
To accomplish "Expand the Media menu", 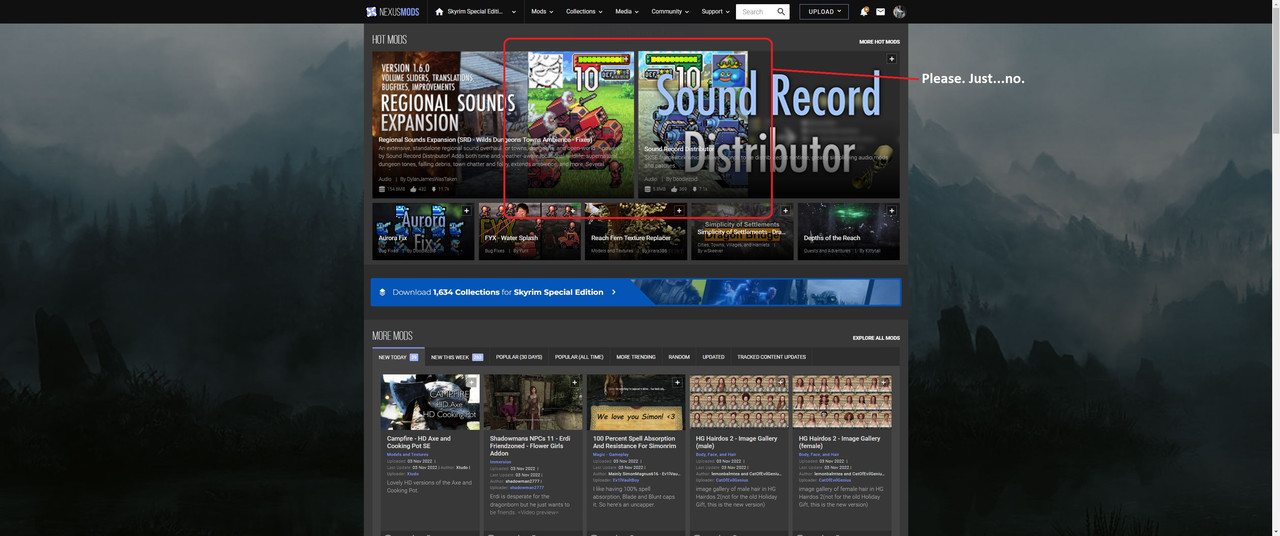I will pos(627,12).
